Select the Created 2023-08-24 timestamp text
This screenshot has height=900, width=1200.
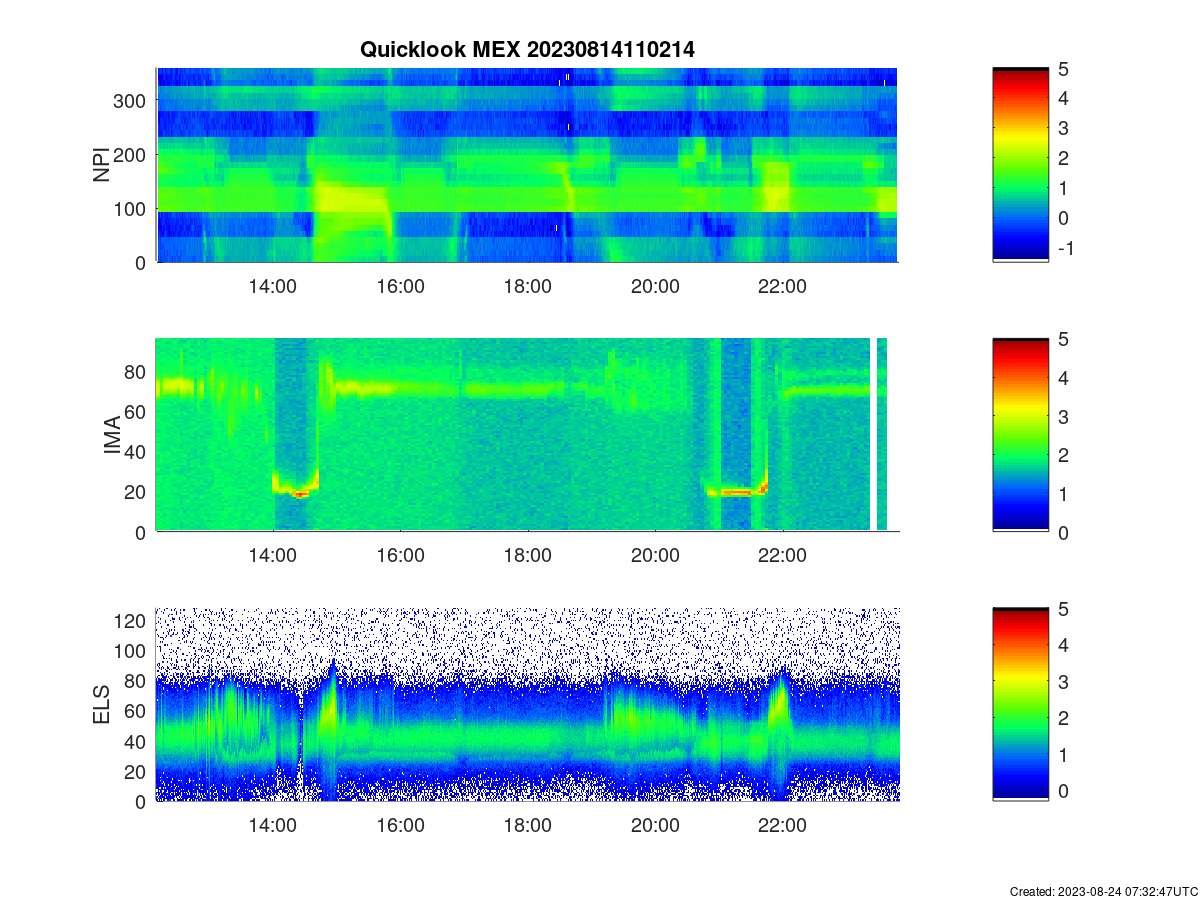1103,891
